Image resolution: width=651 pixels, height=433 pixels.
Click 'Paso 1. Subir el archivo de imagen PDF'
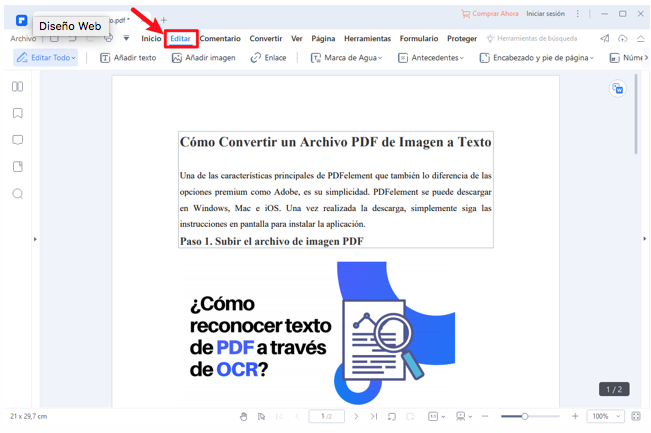tap(272, 241)
